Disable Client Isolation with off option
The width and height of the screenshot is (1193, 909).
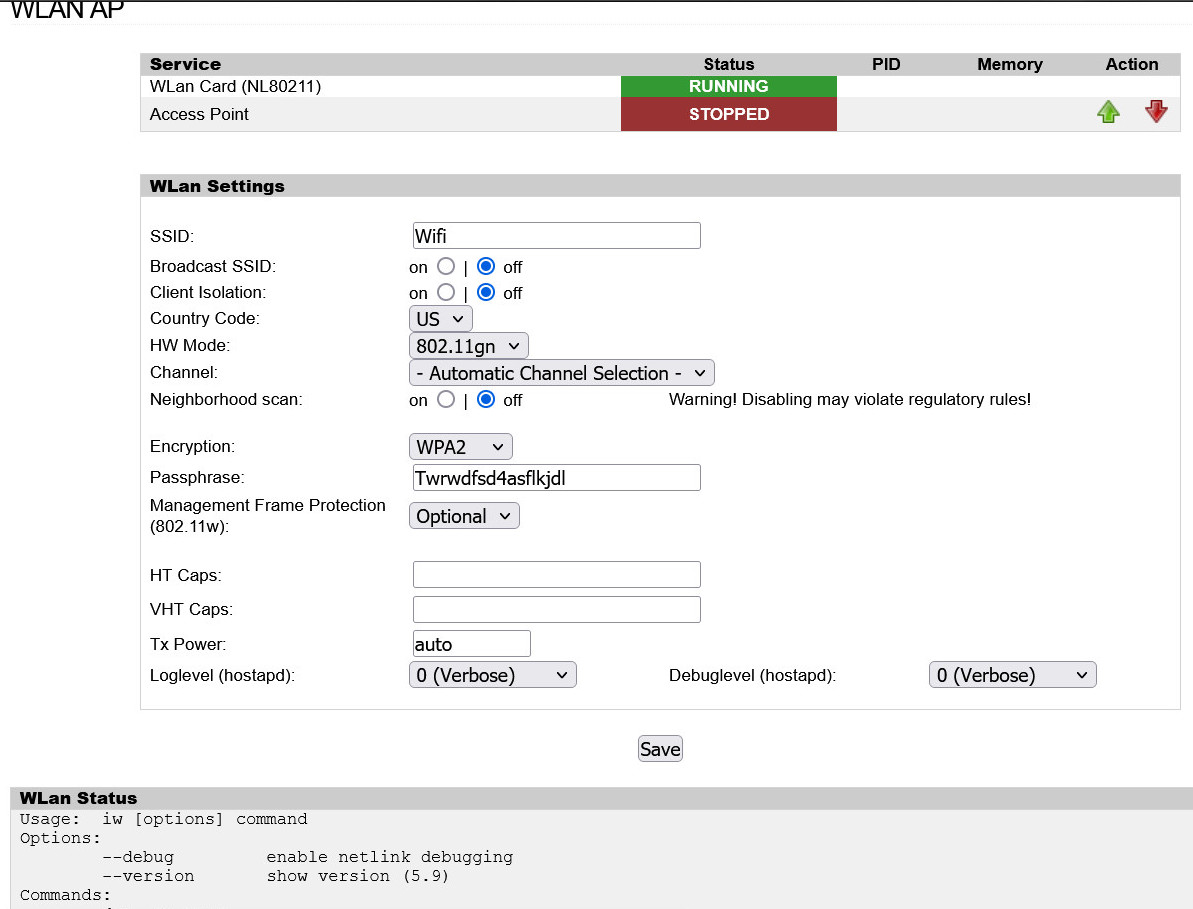tap(485, 292)
